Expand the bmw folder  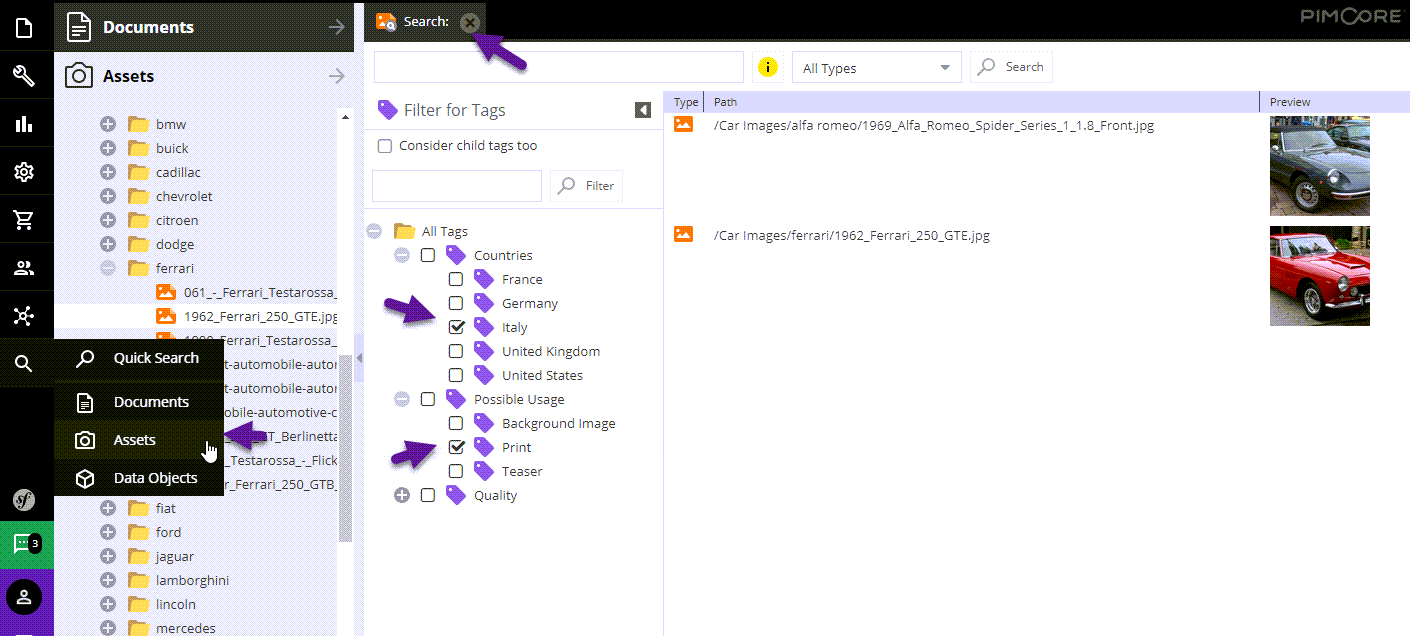click(x=108, y=124)
